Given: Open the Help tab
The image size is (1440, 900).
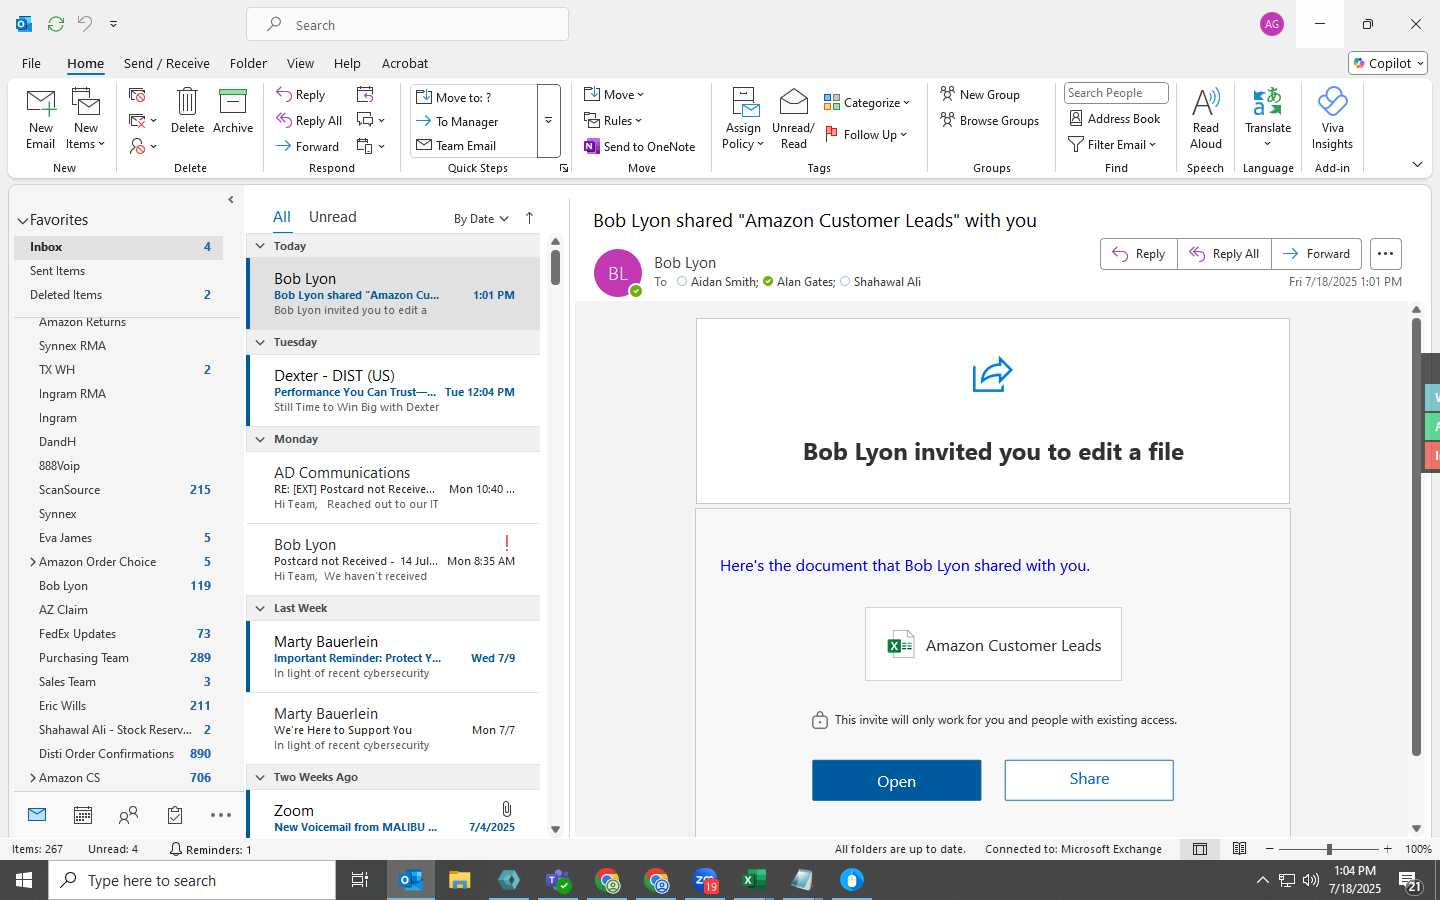Looking at the screenshot, I should click(347, 63).
